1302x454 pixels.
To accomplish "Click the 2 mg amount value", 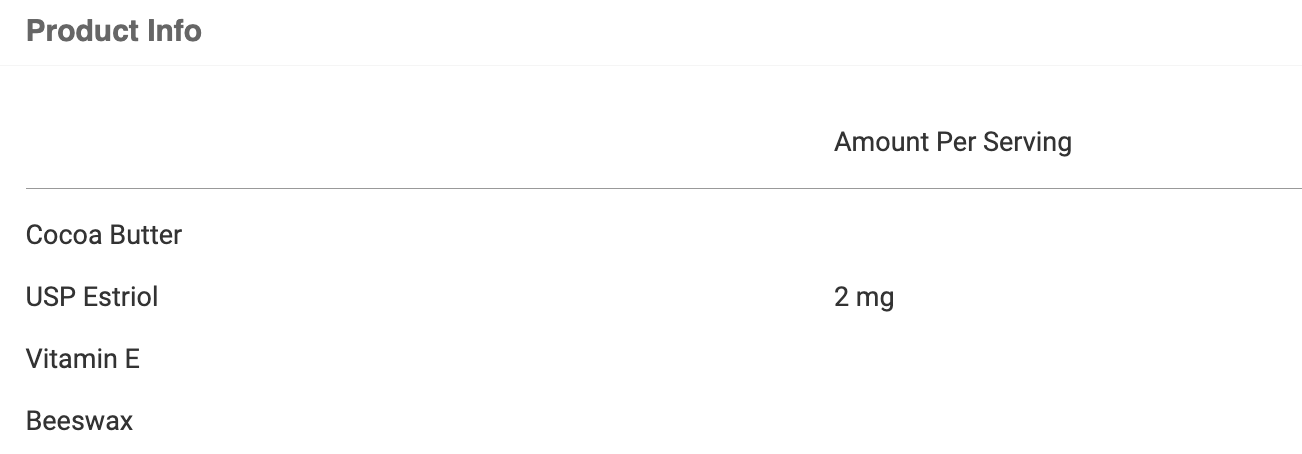I will coord(863,297).
